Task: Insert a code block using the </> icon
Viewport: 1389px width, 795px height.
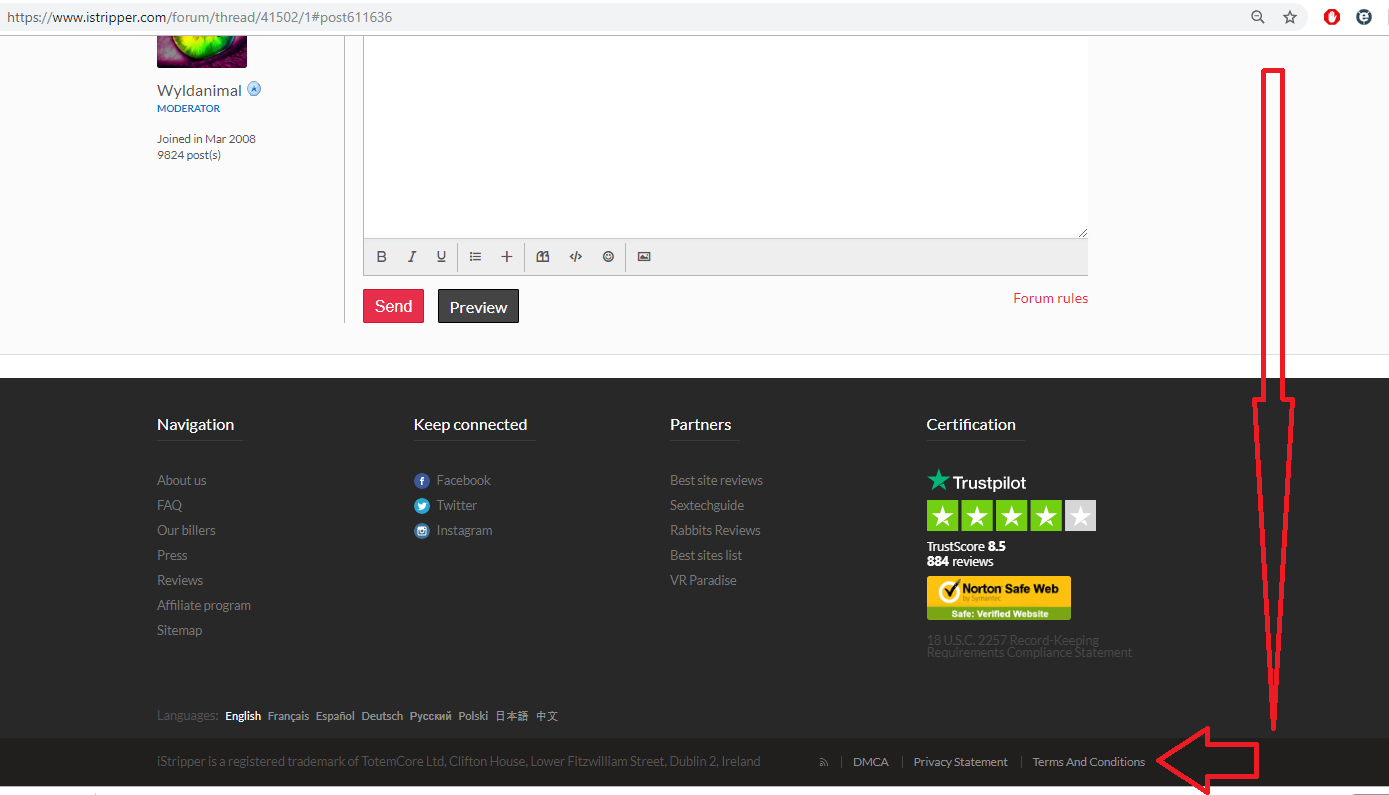Action: [x=576, y=257]
